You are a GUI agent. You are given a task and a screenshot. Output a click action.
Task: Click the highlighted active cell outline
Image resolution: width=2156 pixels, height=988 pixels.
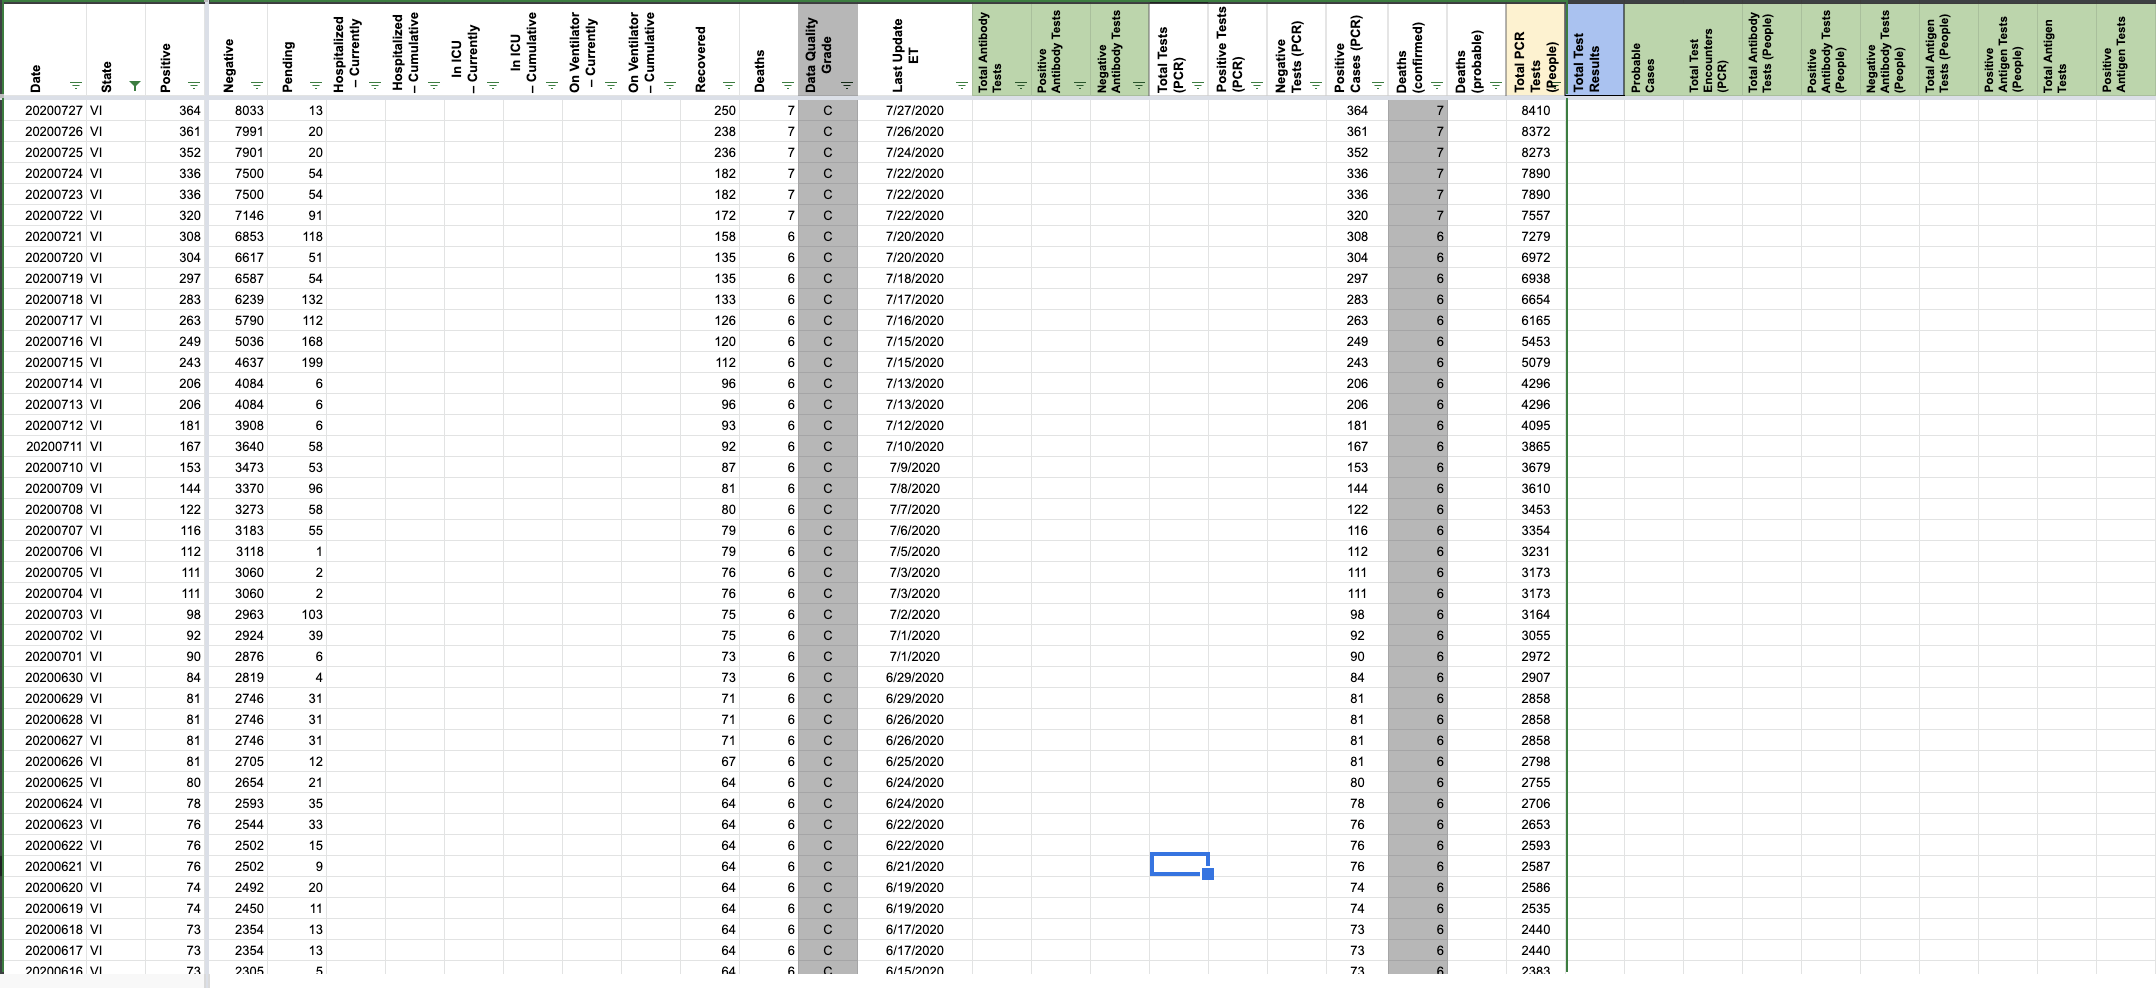pos(1179,865)
